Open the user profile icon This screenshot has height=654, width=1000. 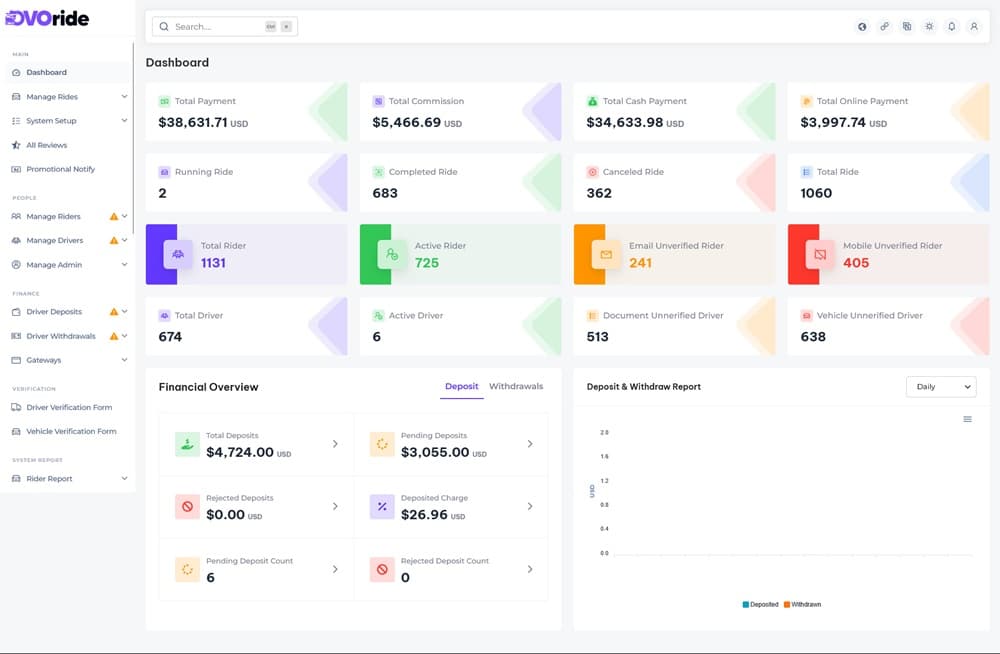tap(974, 27)
